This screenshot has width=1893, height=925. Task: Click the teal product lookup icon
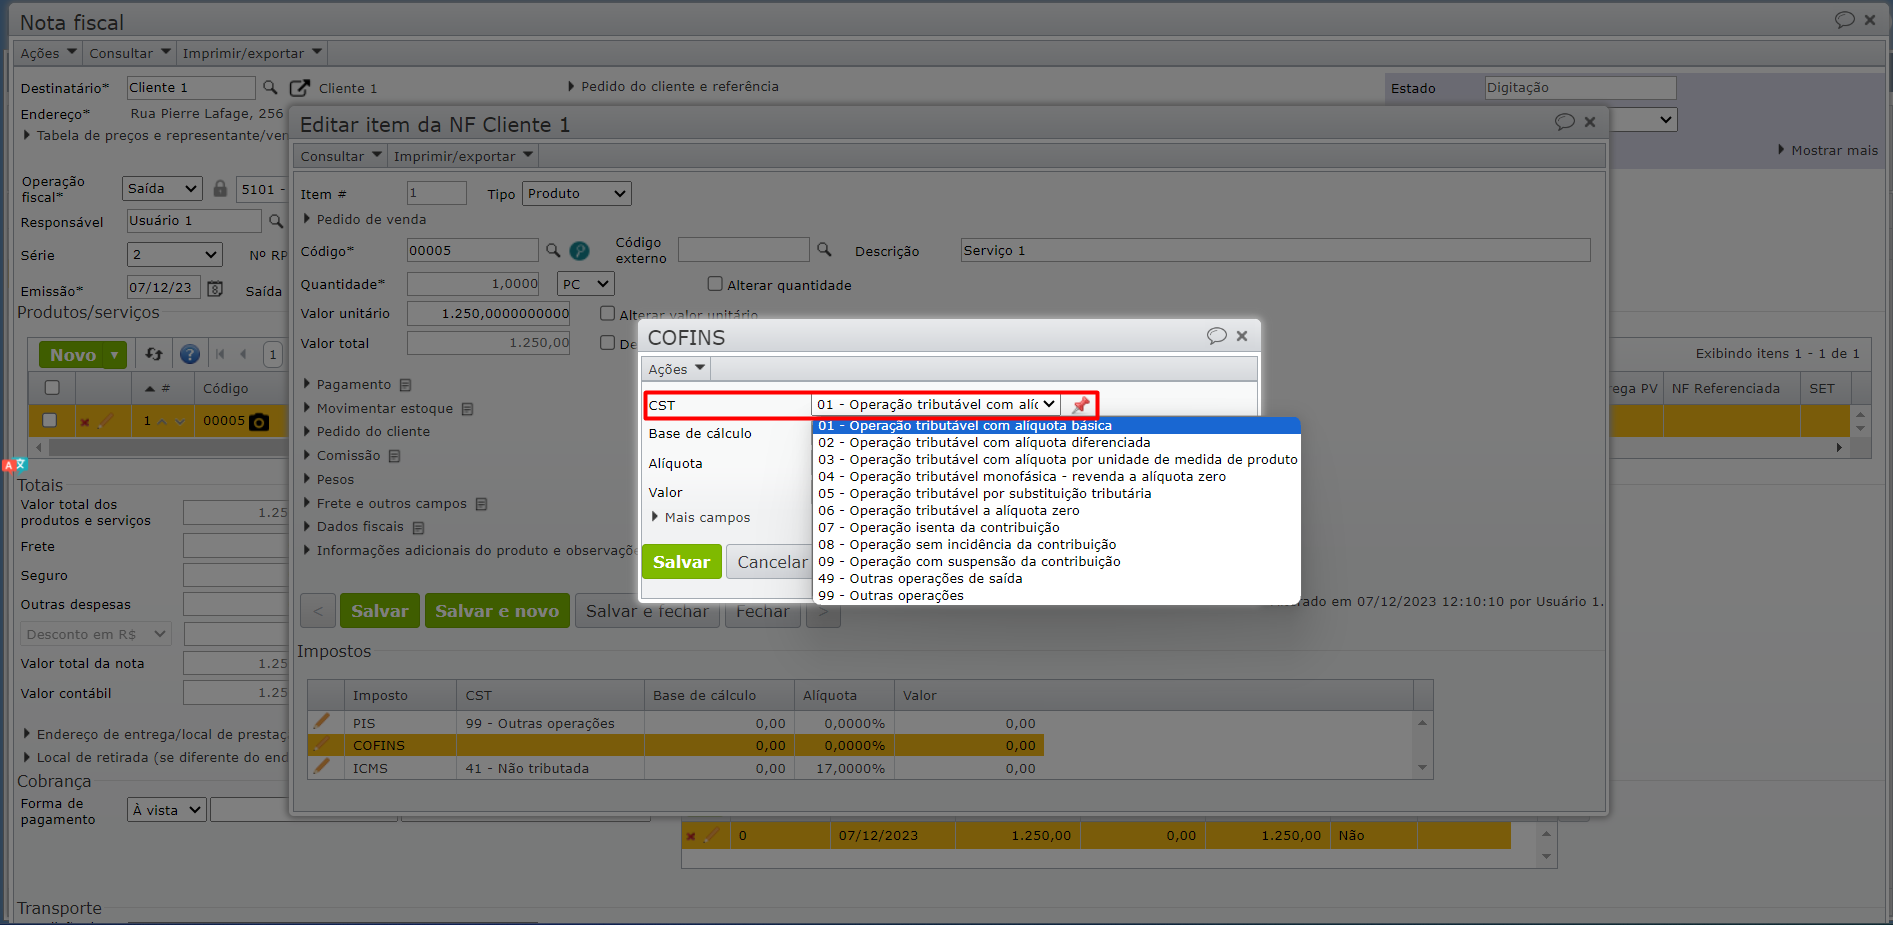coord(579,251)
